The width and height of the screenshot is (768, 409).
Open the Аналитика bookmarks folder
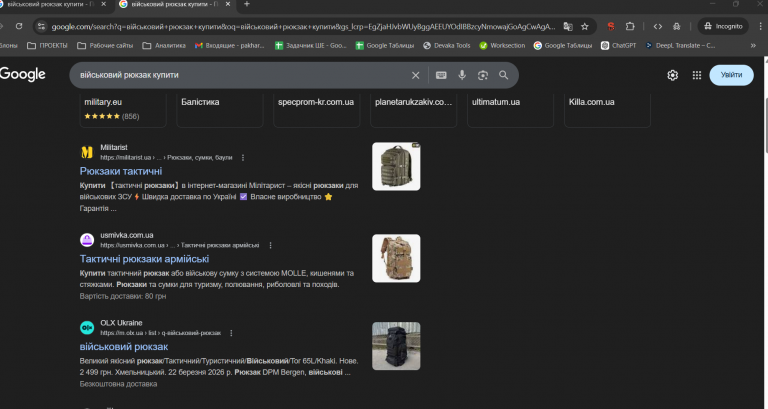[164, 46]
